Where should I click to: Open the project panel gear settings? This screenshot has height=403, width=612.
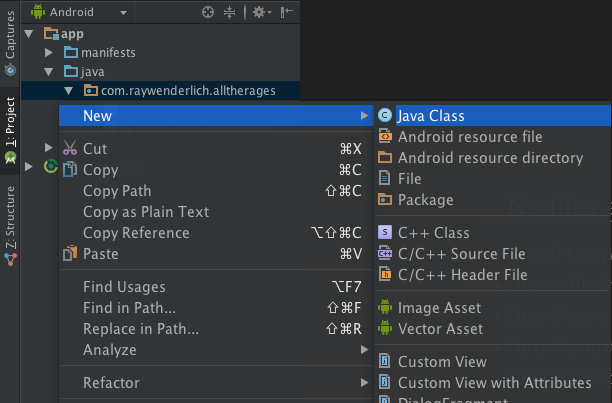[x=262, y=12]
